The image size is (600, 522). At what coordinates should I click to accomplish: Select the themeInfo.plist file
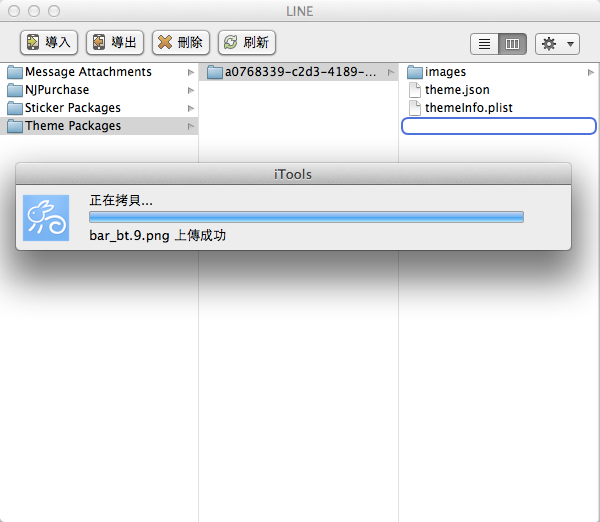[499, 108]
